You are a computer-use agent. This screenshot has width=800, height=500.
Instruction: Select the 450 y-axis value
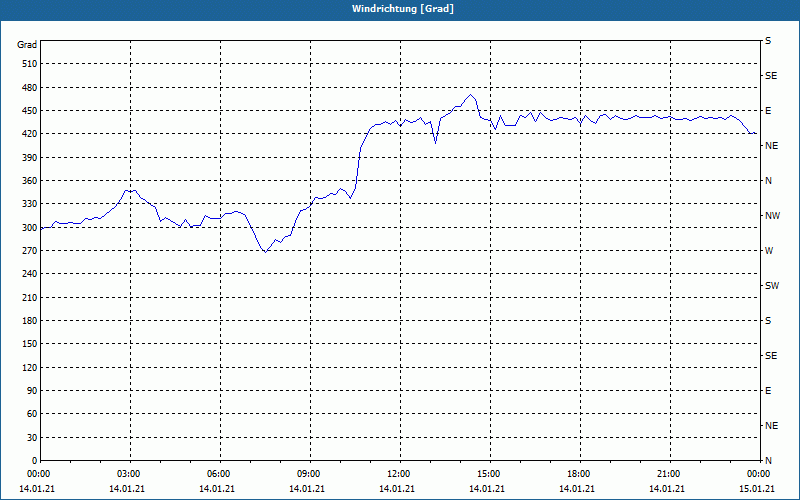pyautogui.click(x=30, y=111)
